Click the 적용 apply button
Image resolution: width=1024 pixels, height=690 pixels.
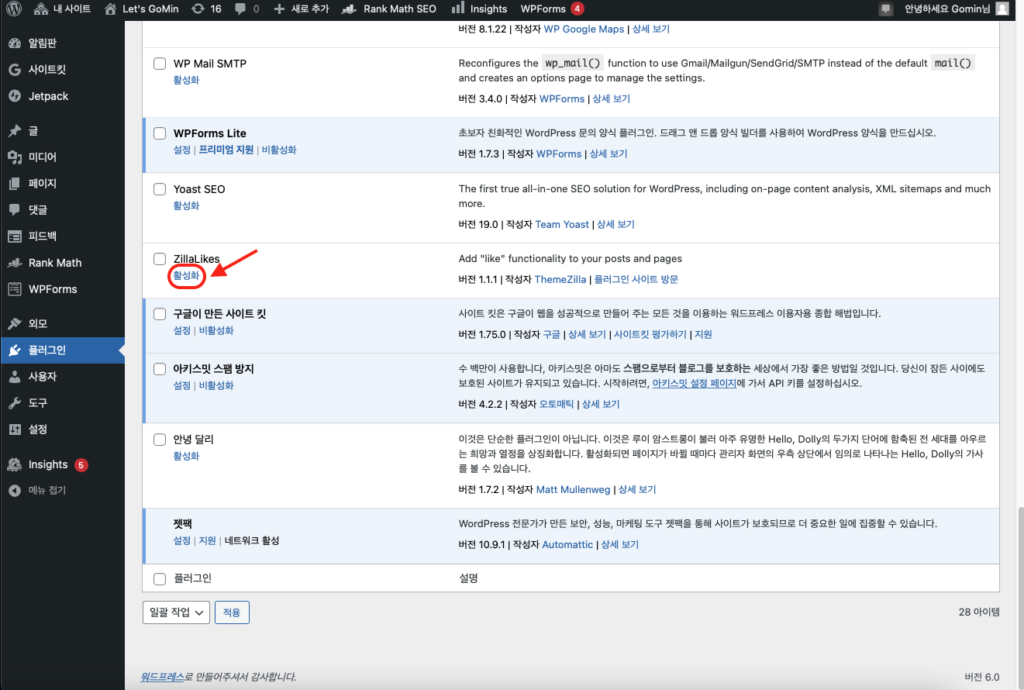point(232,612)
